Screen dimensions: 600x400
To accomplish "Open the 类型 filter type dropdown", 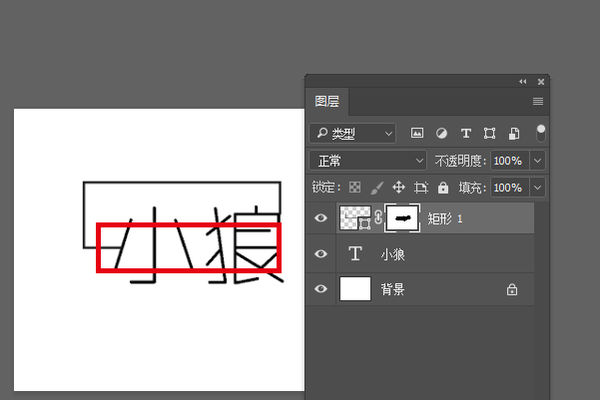I will pos(352,134).
